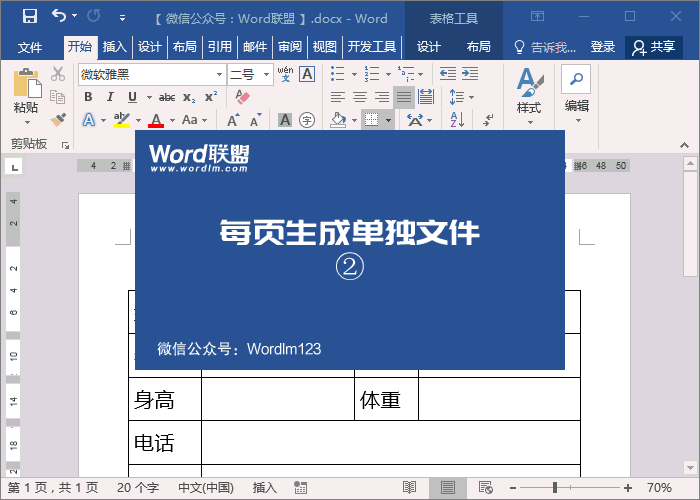This screenshot has height=500, width=700.
Task: Open the font color dropdown arrow
Action: point(172,120)
